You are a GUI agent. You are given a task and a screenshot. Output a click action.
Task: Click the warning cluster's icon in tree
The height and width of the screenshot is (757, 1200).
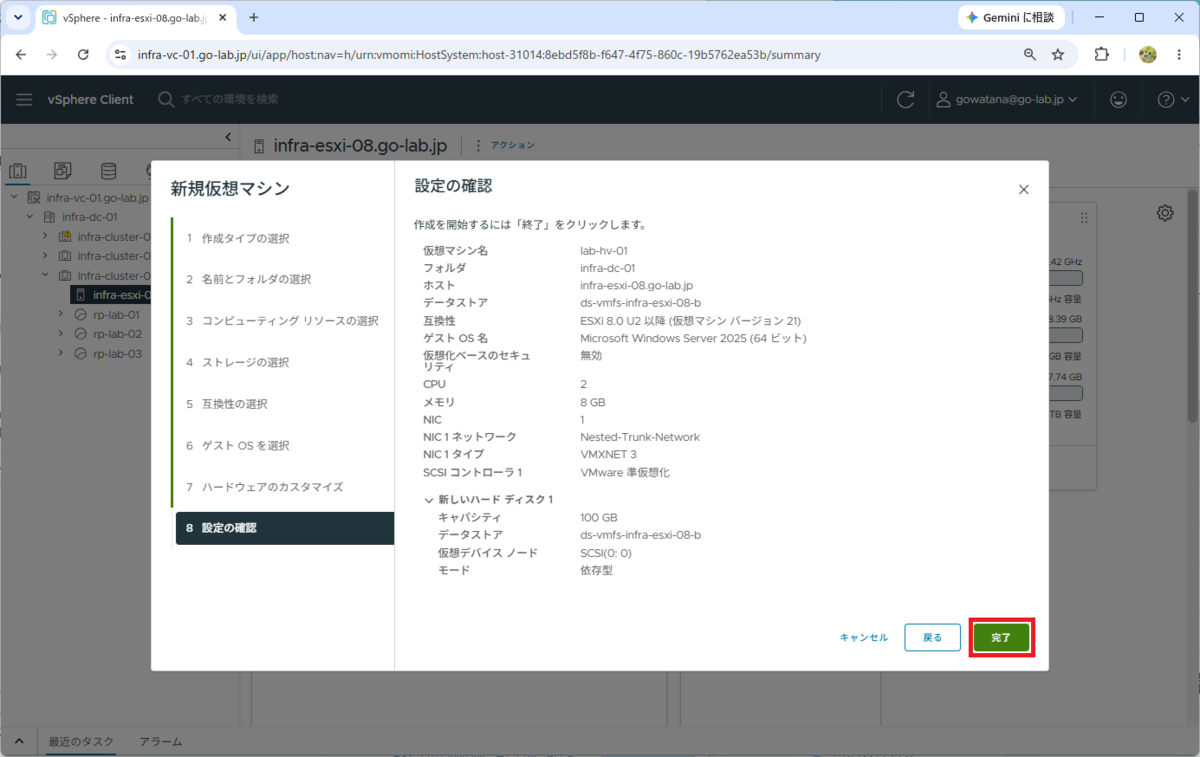pyautogui.click(x=65, y=237)
